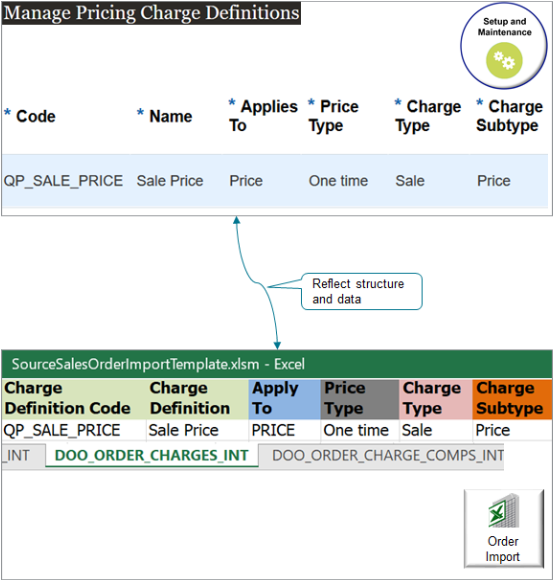Click the Manage Pricing Charge Definitions title
Image resolution: width=554 pixels, height=581 pixels.
[x=151, y=13]
